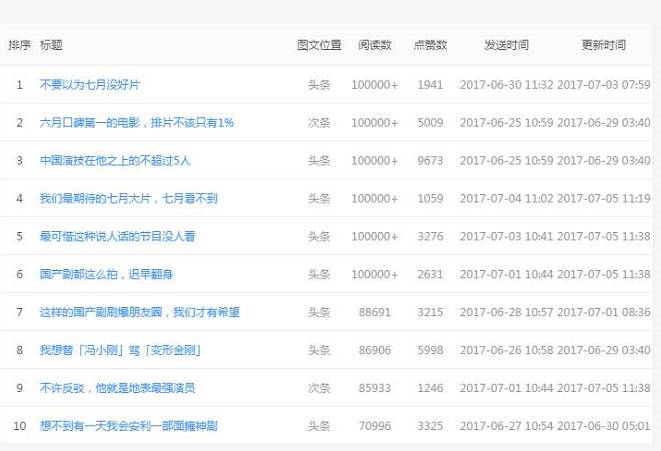Click update time 2017-06-30 05:01
This screenshot has width=661, height=451.
[x=604, y=426]
